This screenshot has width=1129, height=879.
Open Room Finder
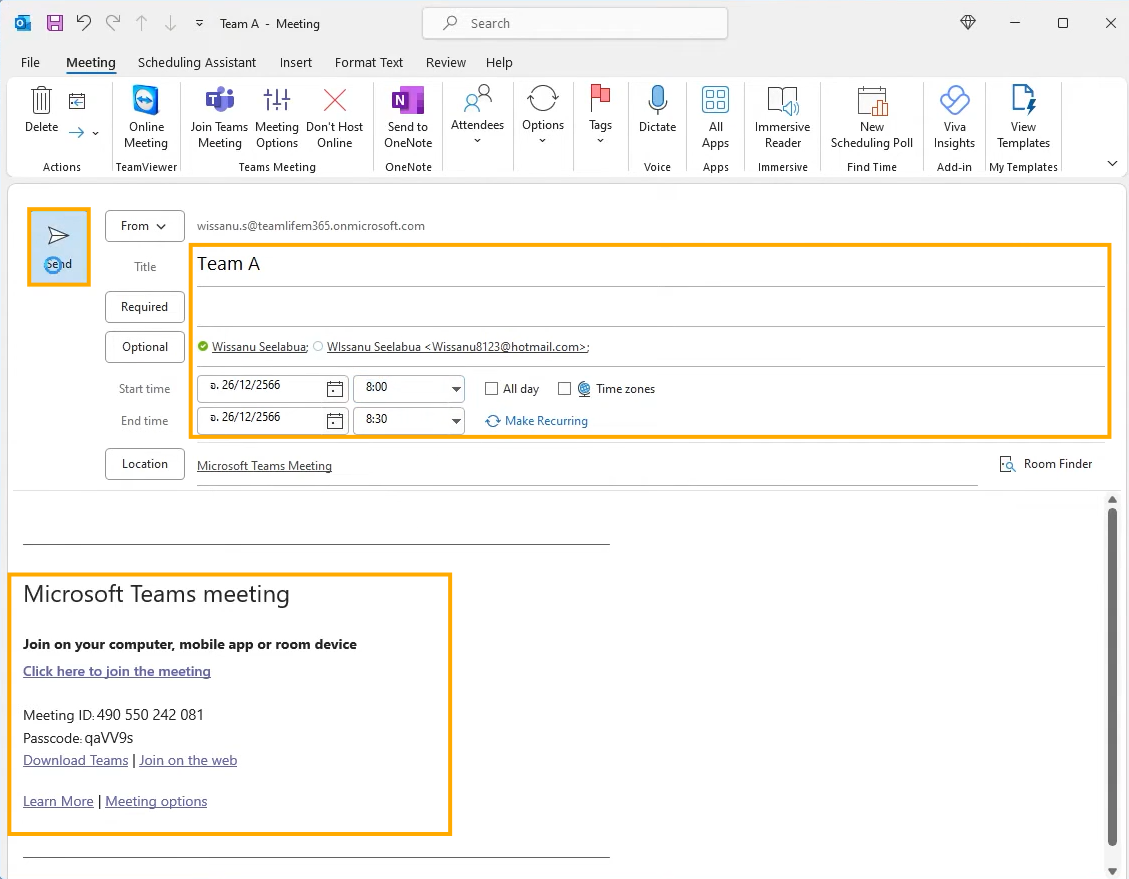[x=1046, y=464]
